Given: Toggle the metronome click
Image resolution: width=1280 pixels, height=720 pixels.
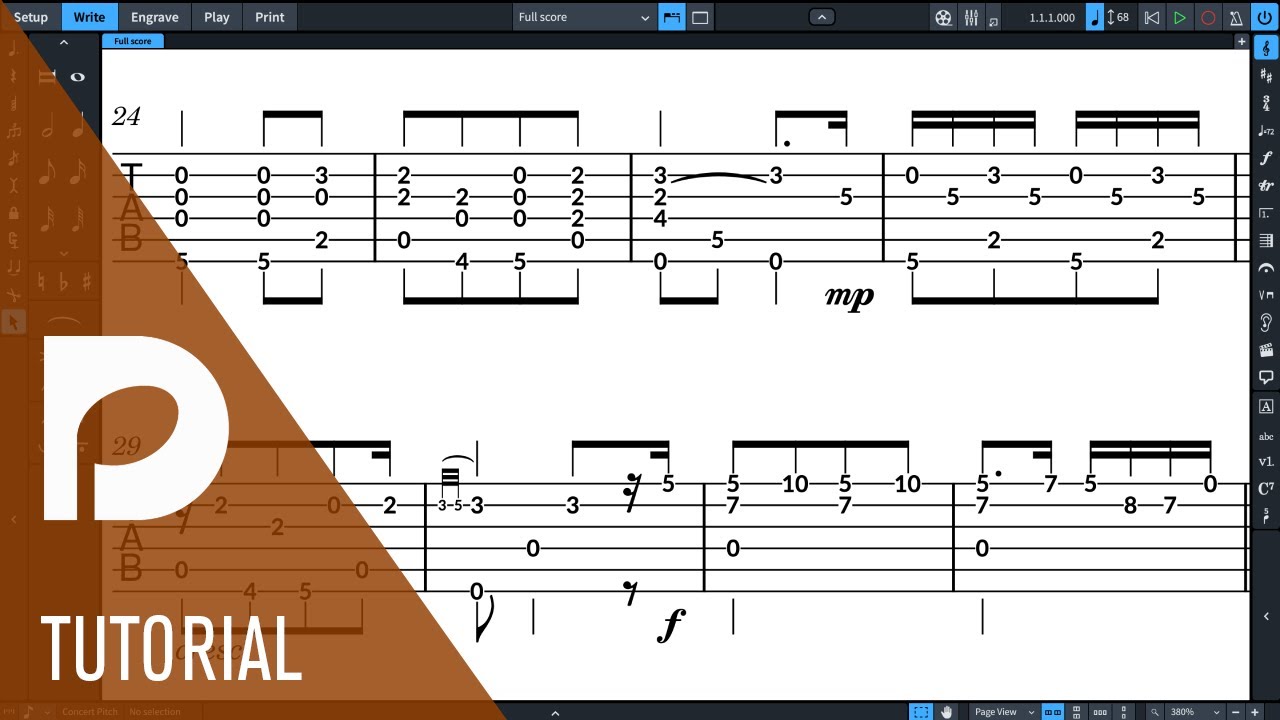Looking at the screenshot, I should point(1236,17).
